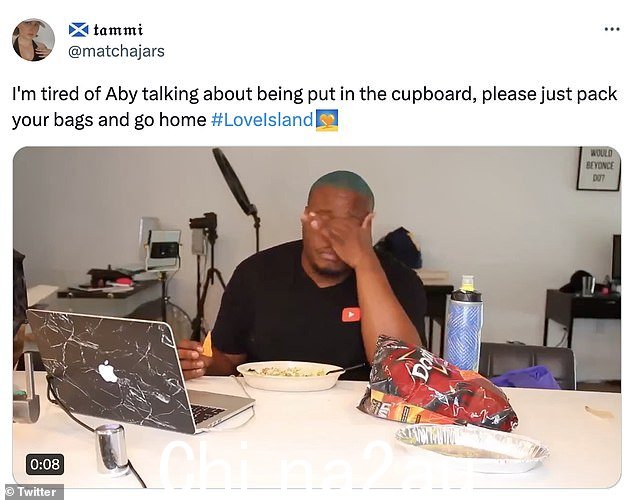Click the YouTube logo on black shirt

351,314
